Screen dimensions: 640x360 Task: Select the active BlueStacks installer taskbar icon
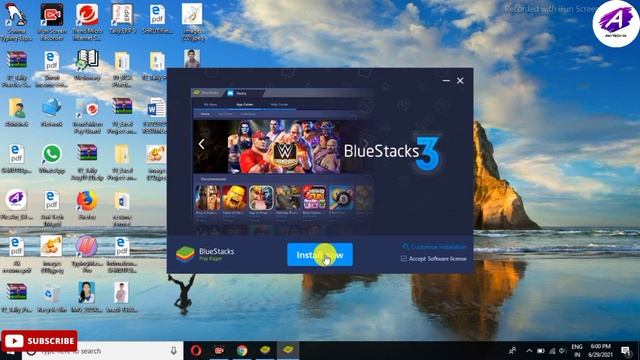(288, 351)
